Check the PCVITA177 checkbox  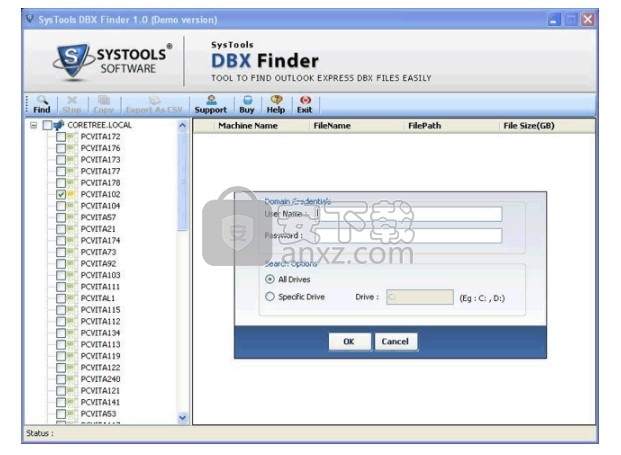click(61, 171)
